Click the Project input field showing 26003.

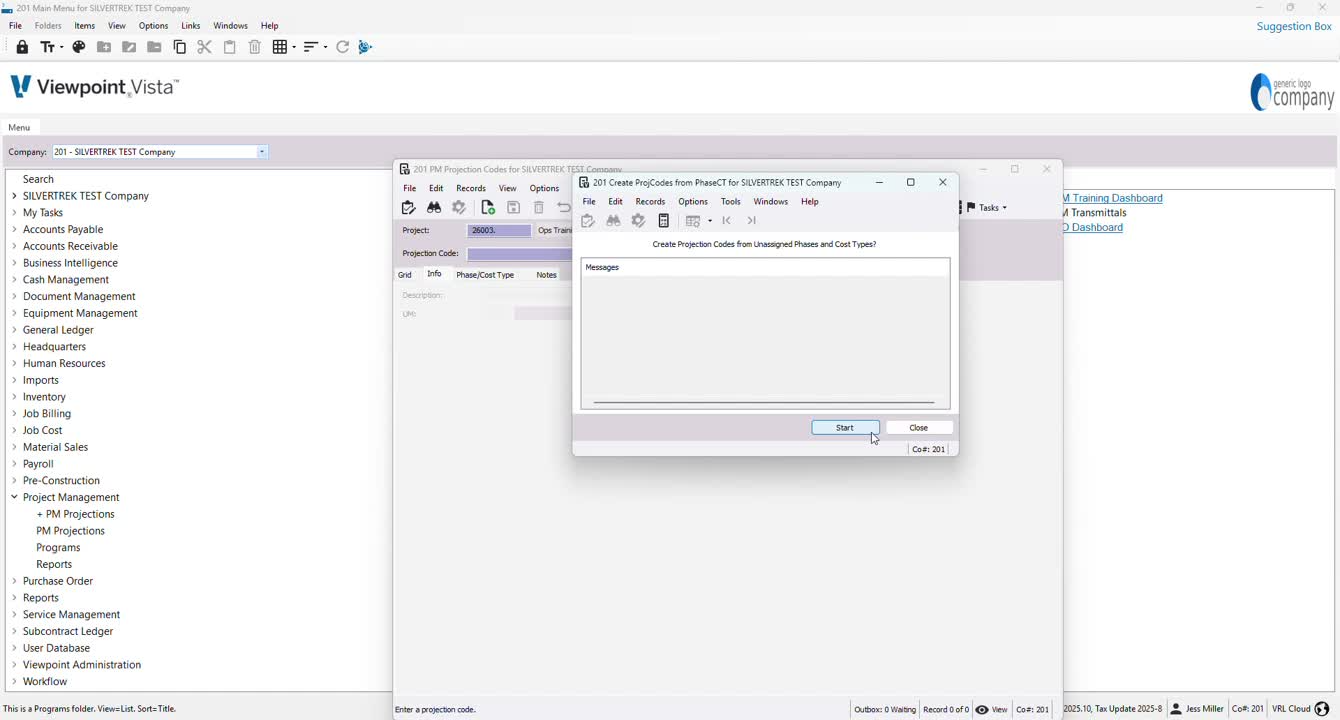[499, 231]
